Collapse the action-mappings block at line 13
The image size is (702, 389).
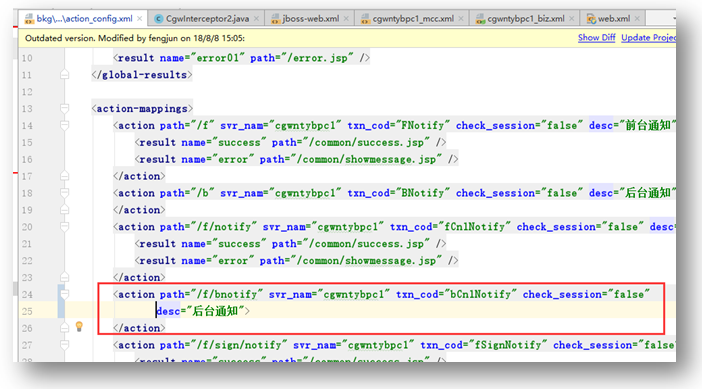click(64, 108)
